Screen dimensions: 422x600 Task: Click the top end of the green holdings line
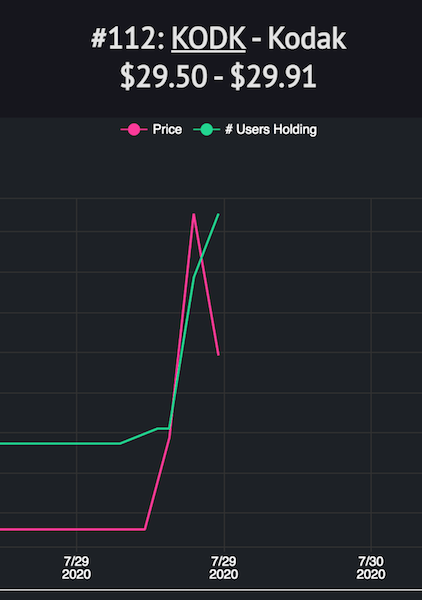(218, 214)
